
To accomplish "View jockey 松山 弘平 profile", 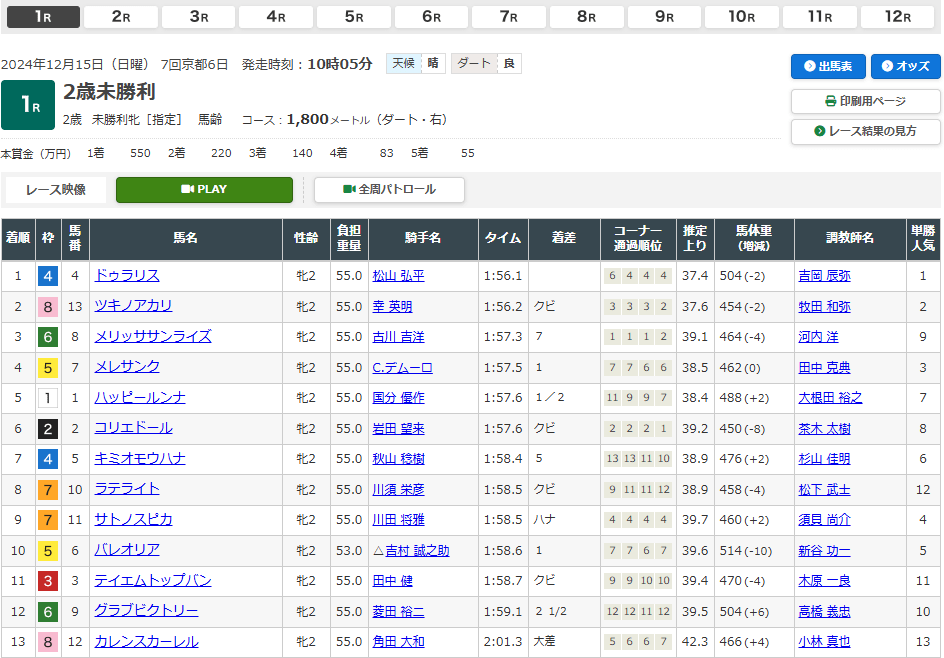I will pyautogui.click(x=398, y=276).
